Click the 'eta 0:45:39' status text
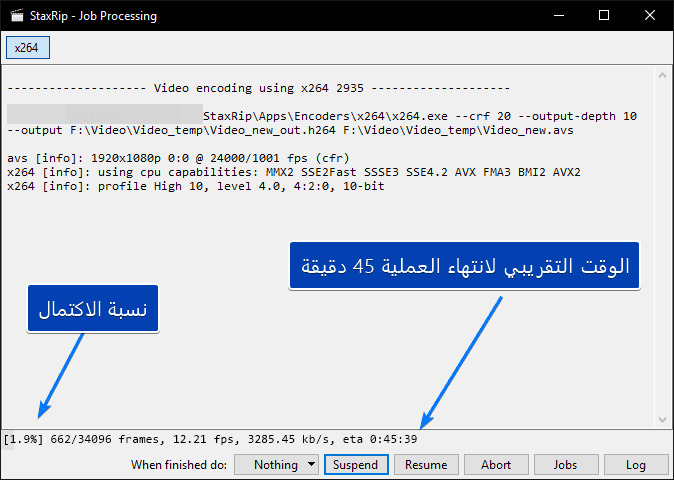 point(380,439)
